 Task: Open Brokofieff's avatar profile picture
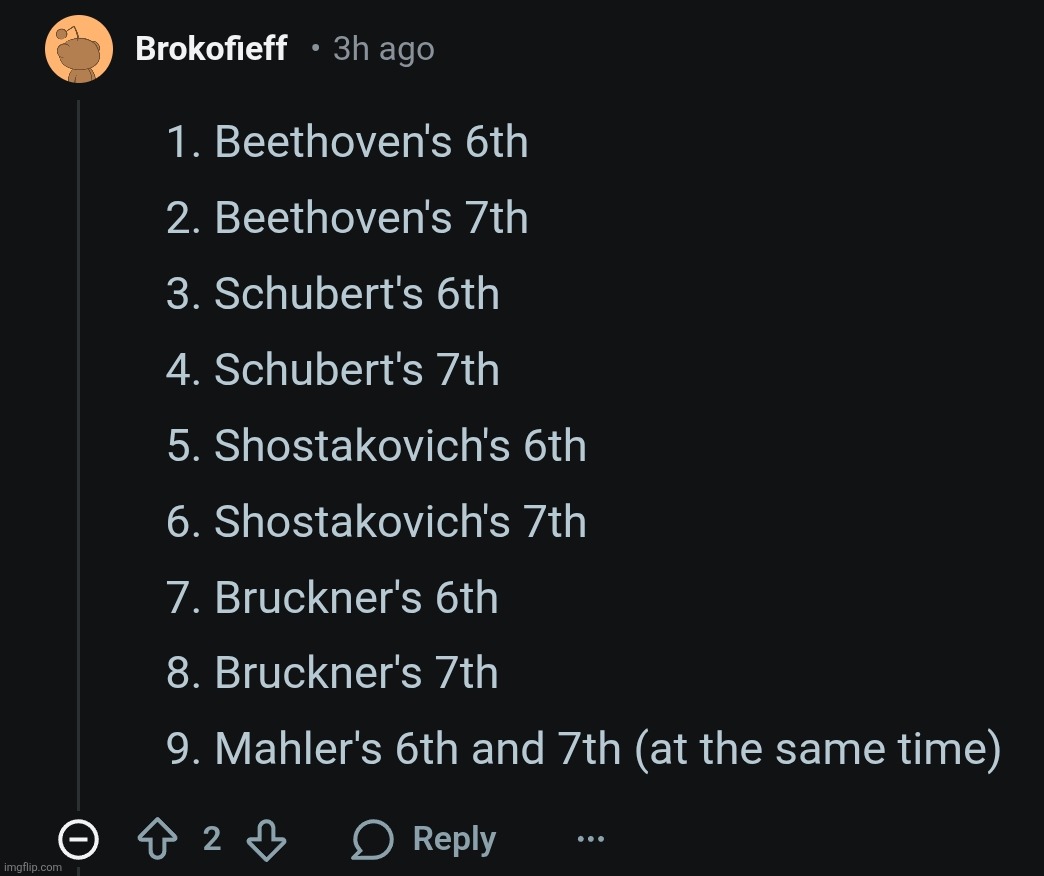point(78,50)
